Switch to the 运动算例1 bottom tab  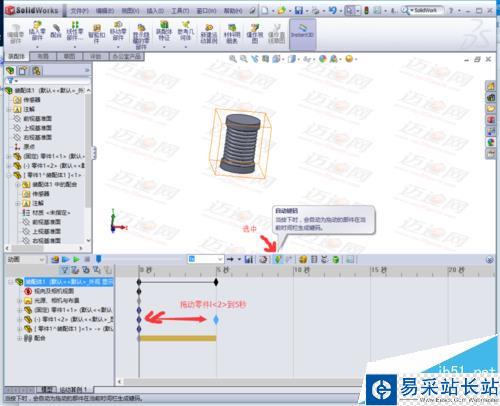click(75, 389)
